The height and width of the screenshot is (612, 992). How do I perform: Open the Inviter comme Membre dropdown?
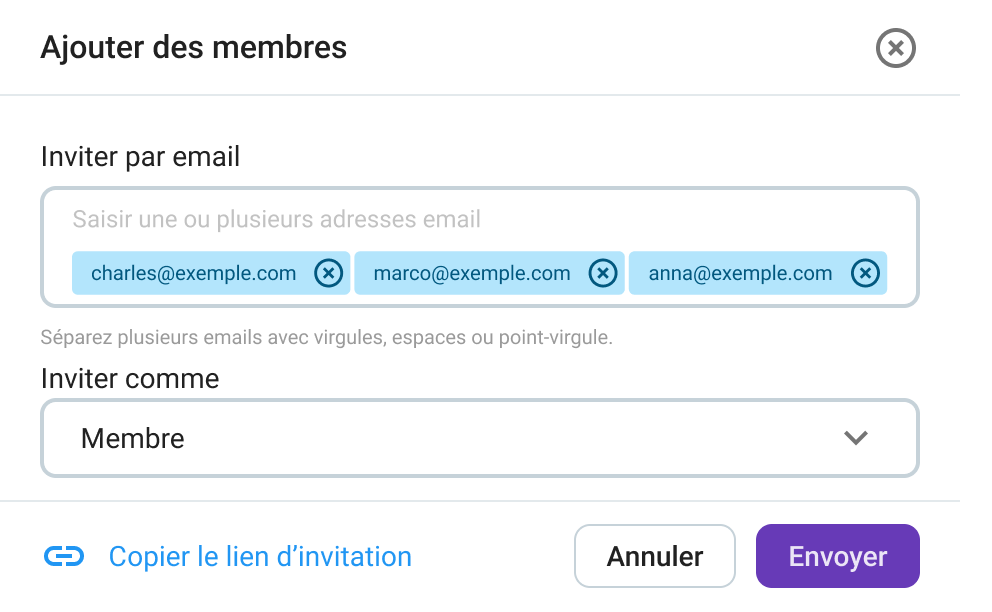coord(479,438)
